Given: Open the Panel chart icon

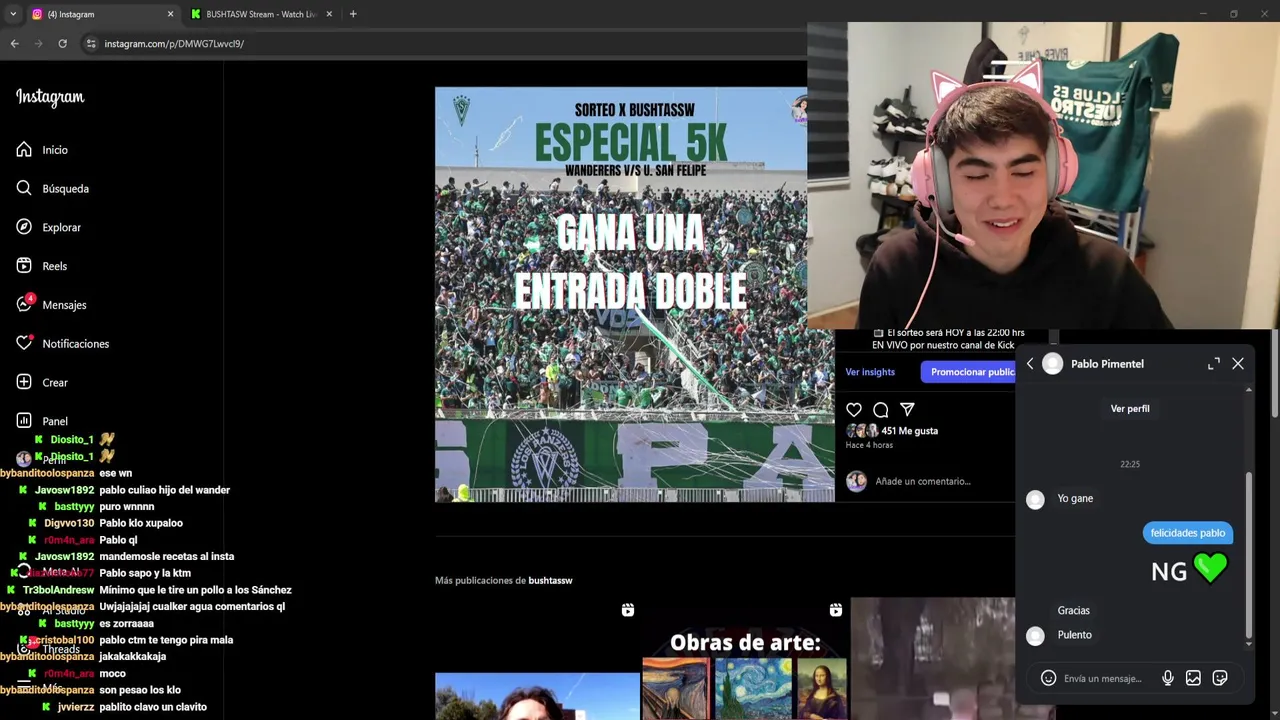Looking at the screenshot, I should coord(24,421).
